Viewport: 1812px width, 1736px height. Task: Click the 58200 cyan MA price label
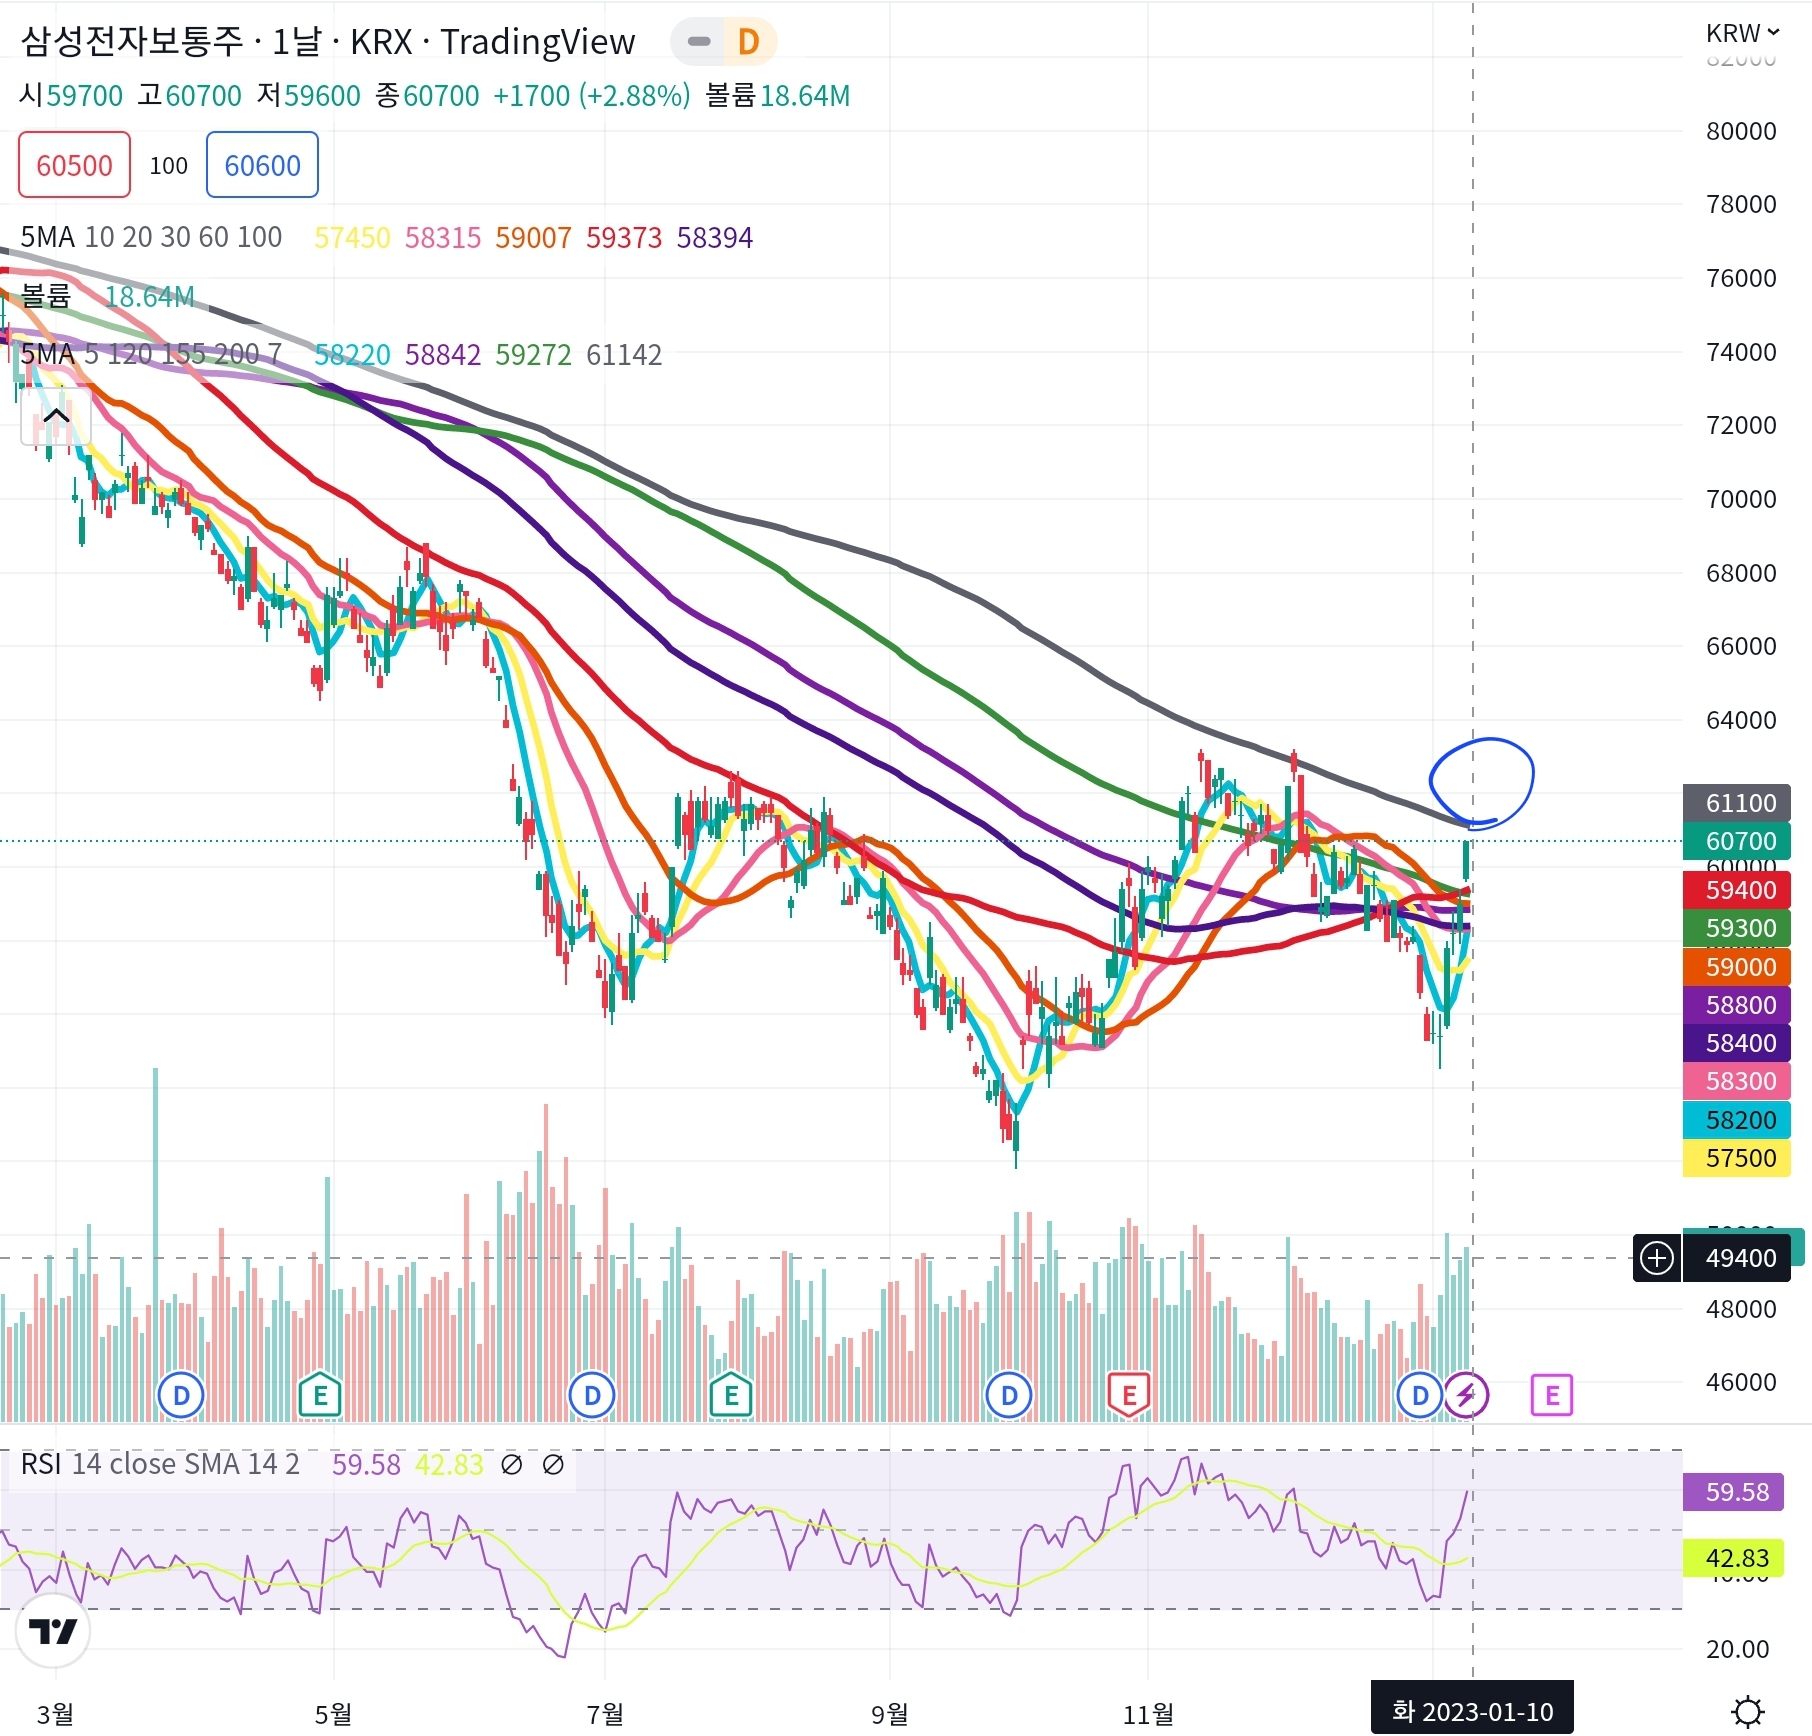[1738, 1120]
